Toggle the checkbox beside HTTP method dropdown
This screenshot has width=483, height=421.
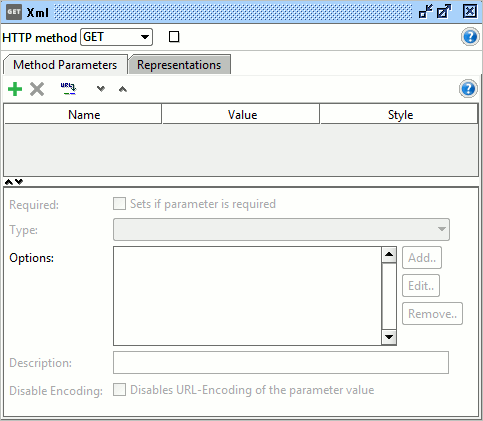click(x=174, y=37)
